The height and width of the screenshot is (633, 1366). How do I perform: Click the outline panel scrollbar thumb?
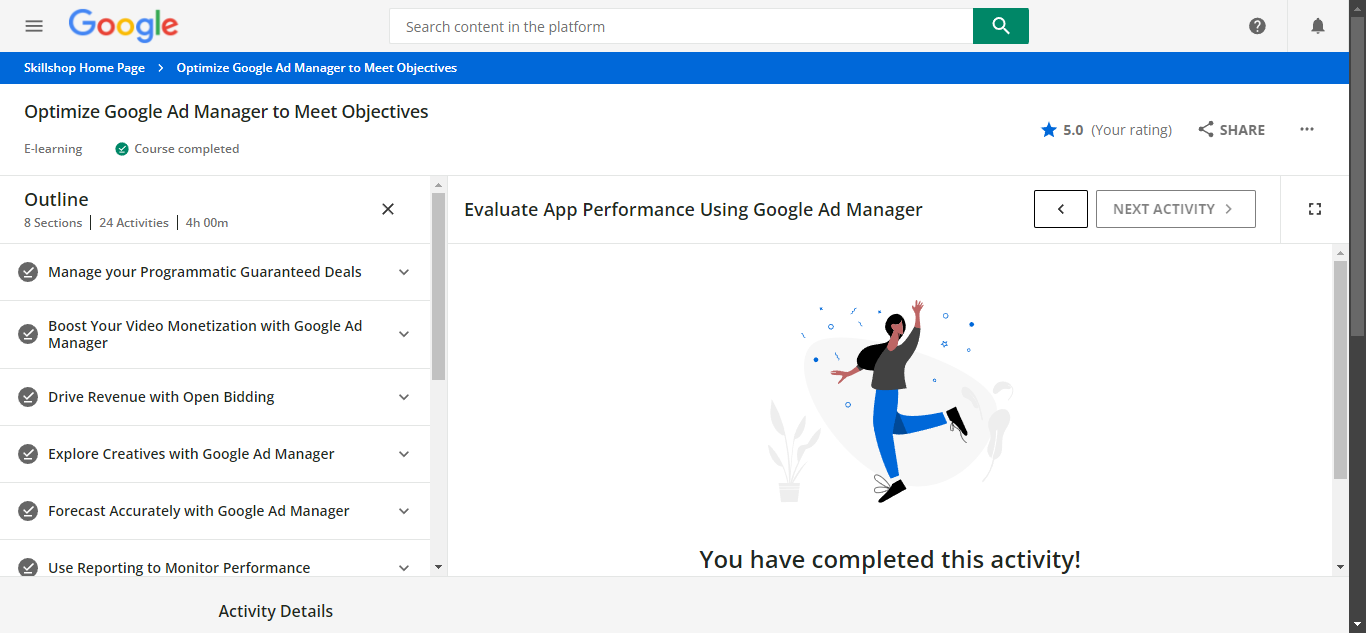tap(438, 285)
